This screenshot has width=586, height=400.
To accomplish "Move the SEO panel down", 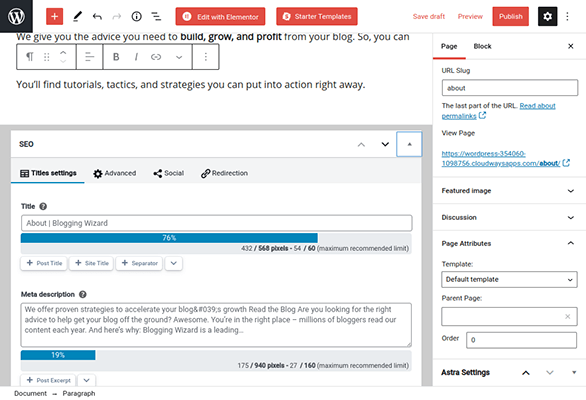I will 385,144.
